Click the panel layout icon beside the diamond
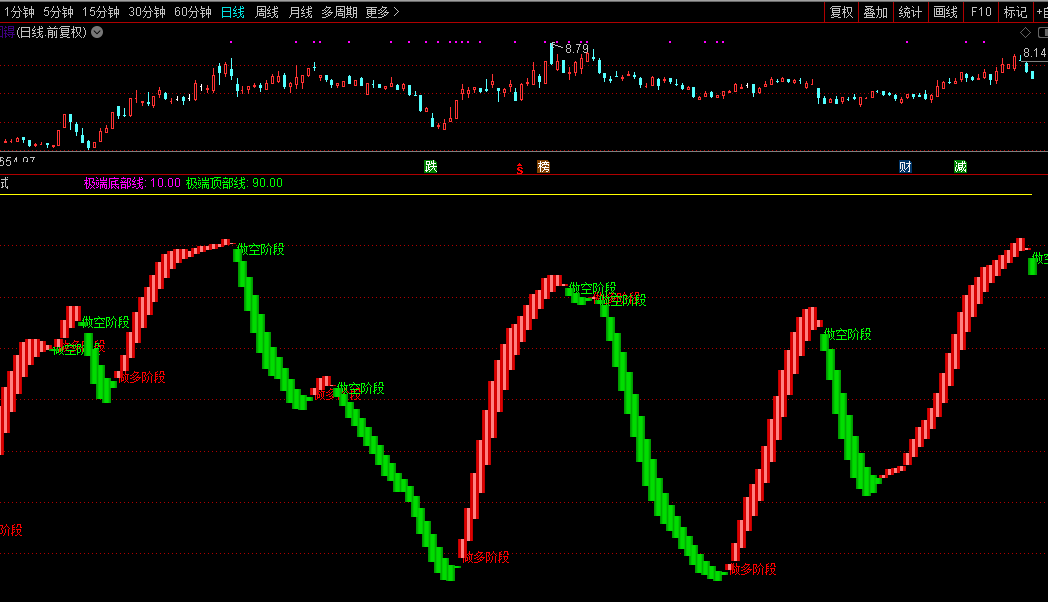 coord(1040,32)
